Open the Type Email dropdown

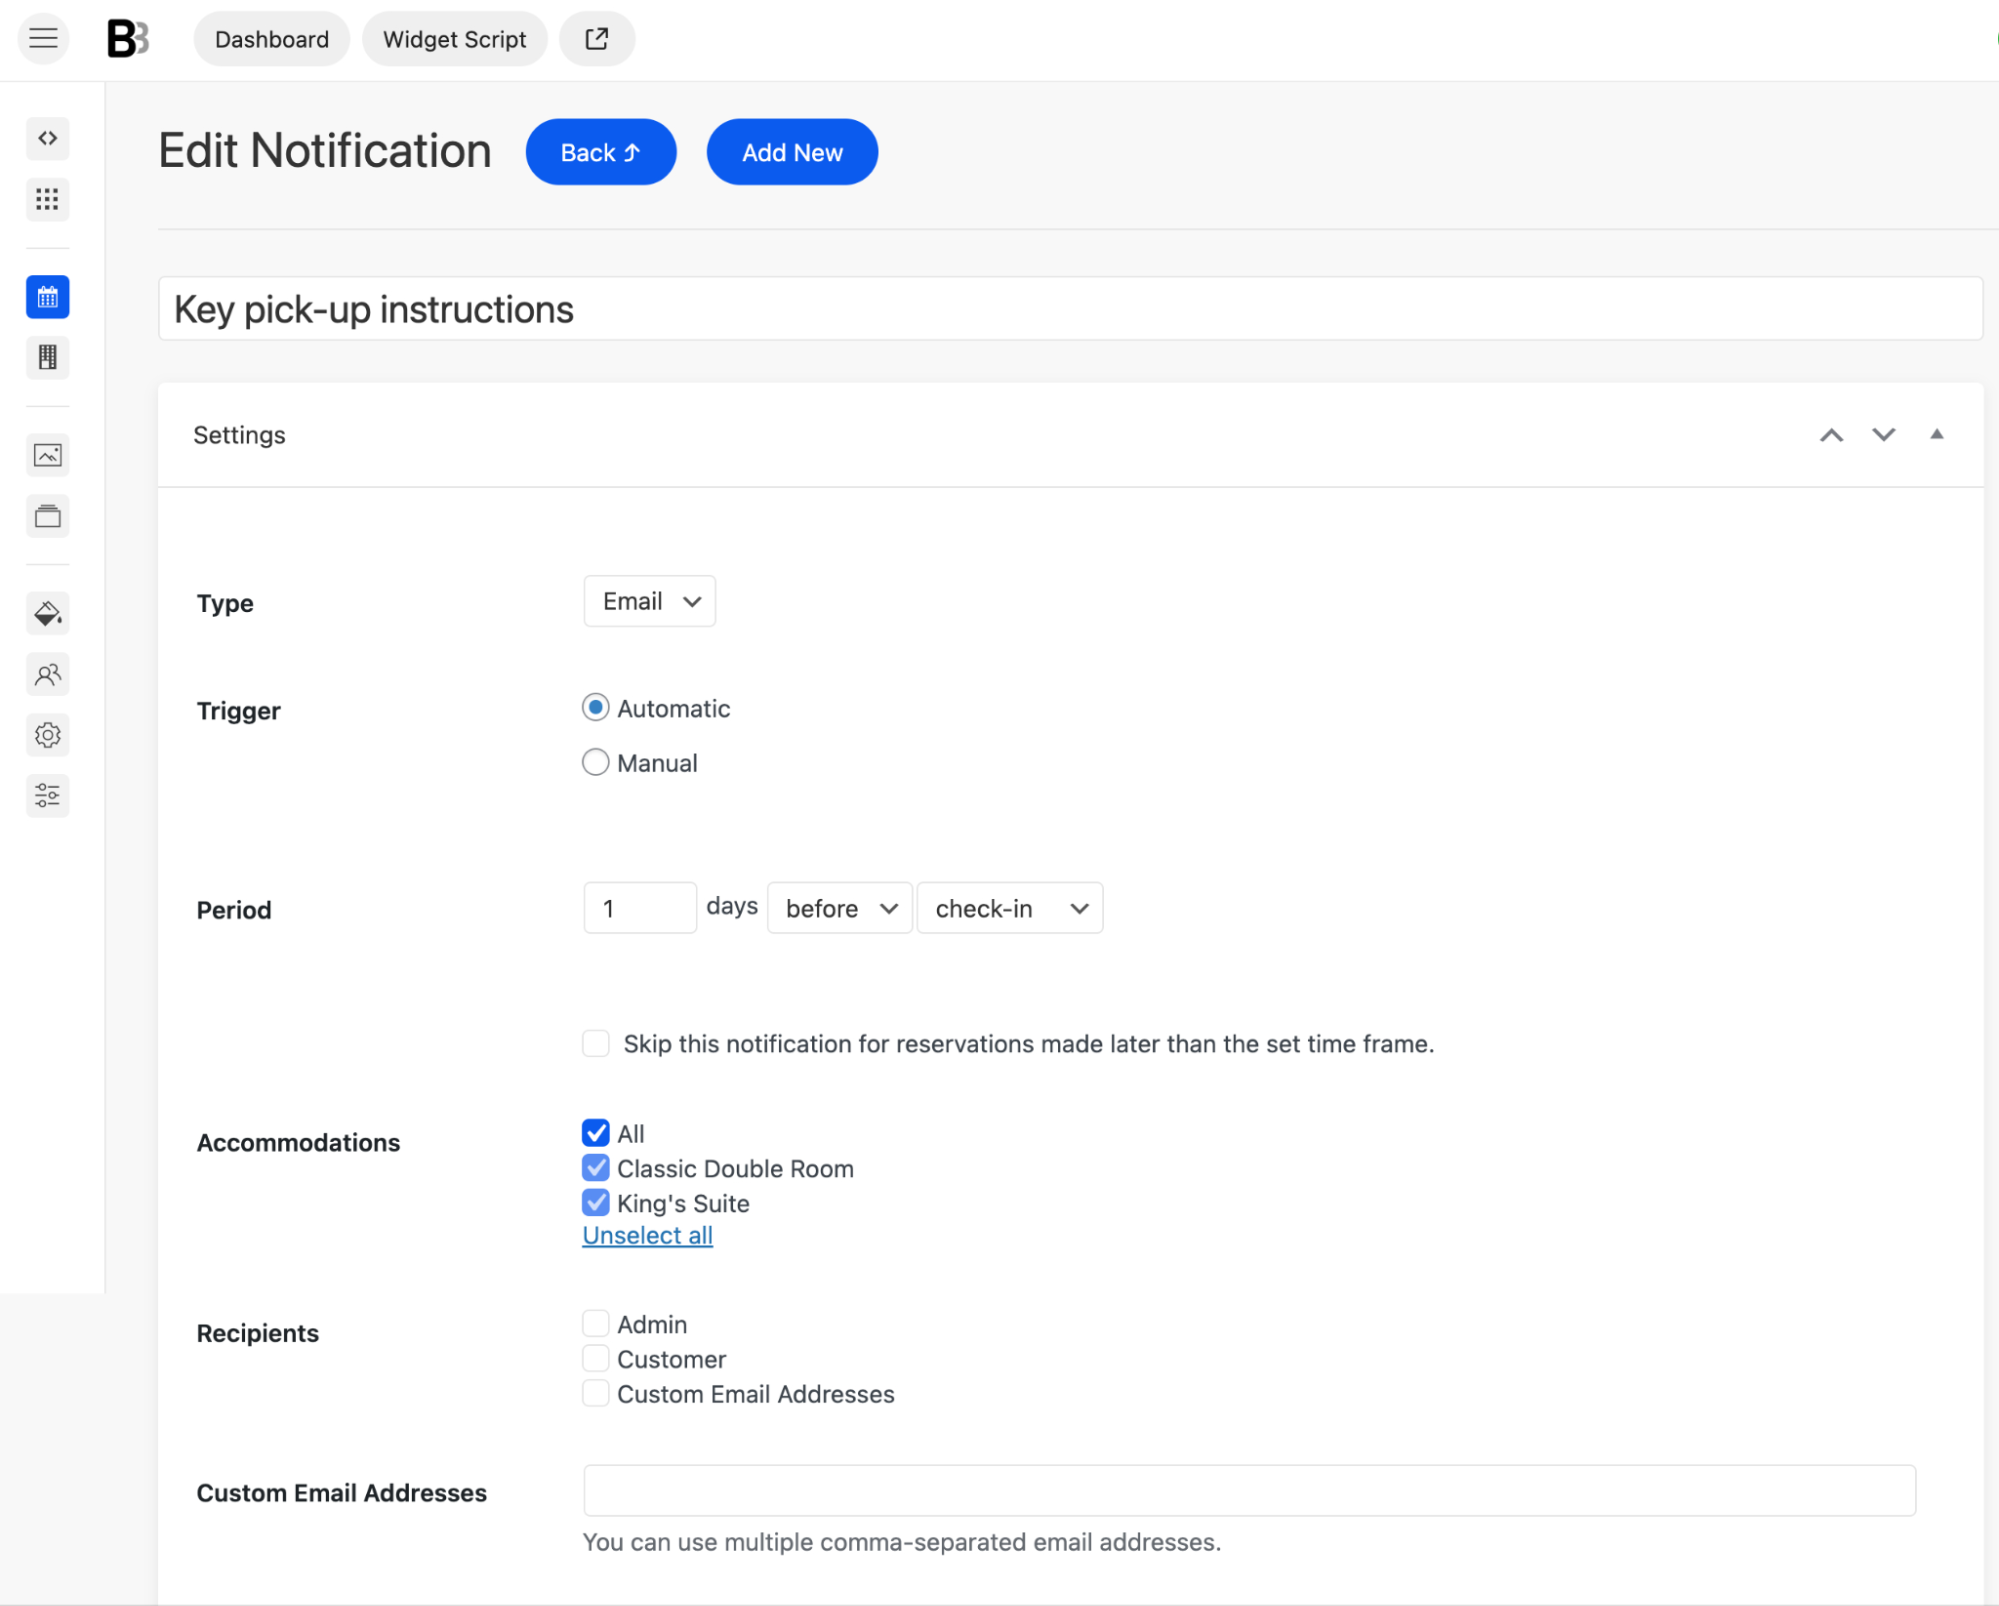(650, 601)
